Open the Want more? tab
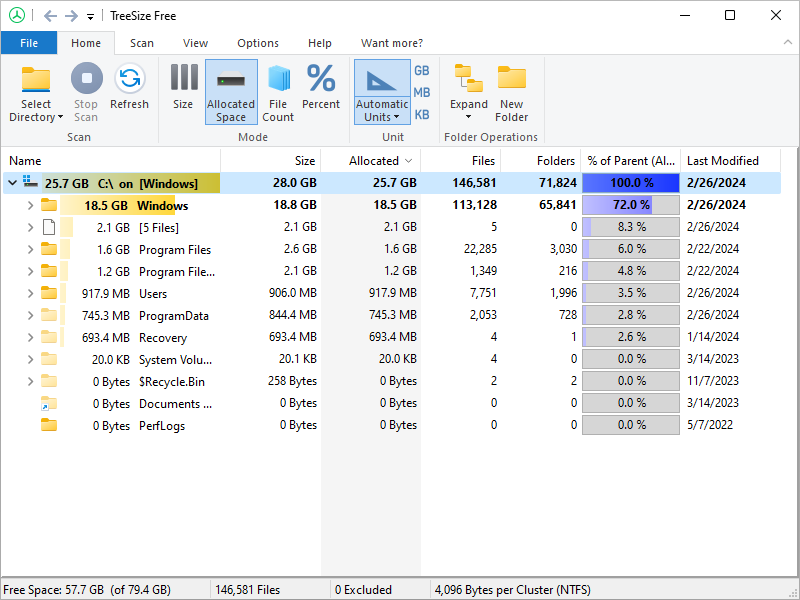This screenshot has width=800, height=600. 391,43
